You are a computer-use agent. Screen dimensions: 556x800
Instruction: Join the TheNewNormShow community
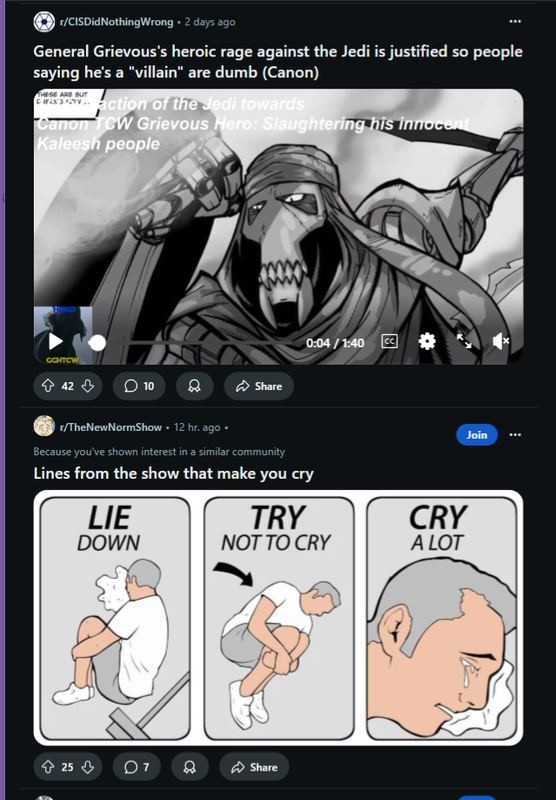click(476, 435)
